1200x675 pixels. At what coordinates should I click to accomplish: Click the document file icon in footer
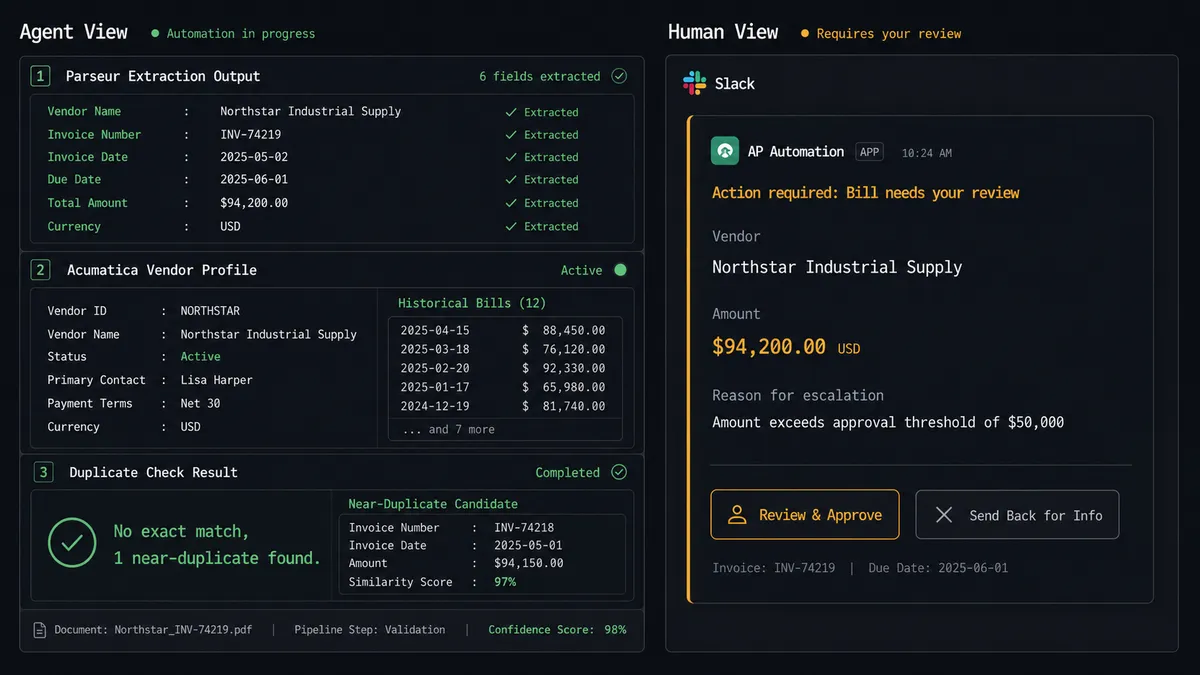[x=40, y=630]
